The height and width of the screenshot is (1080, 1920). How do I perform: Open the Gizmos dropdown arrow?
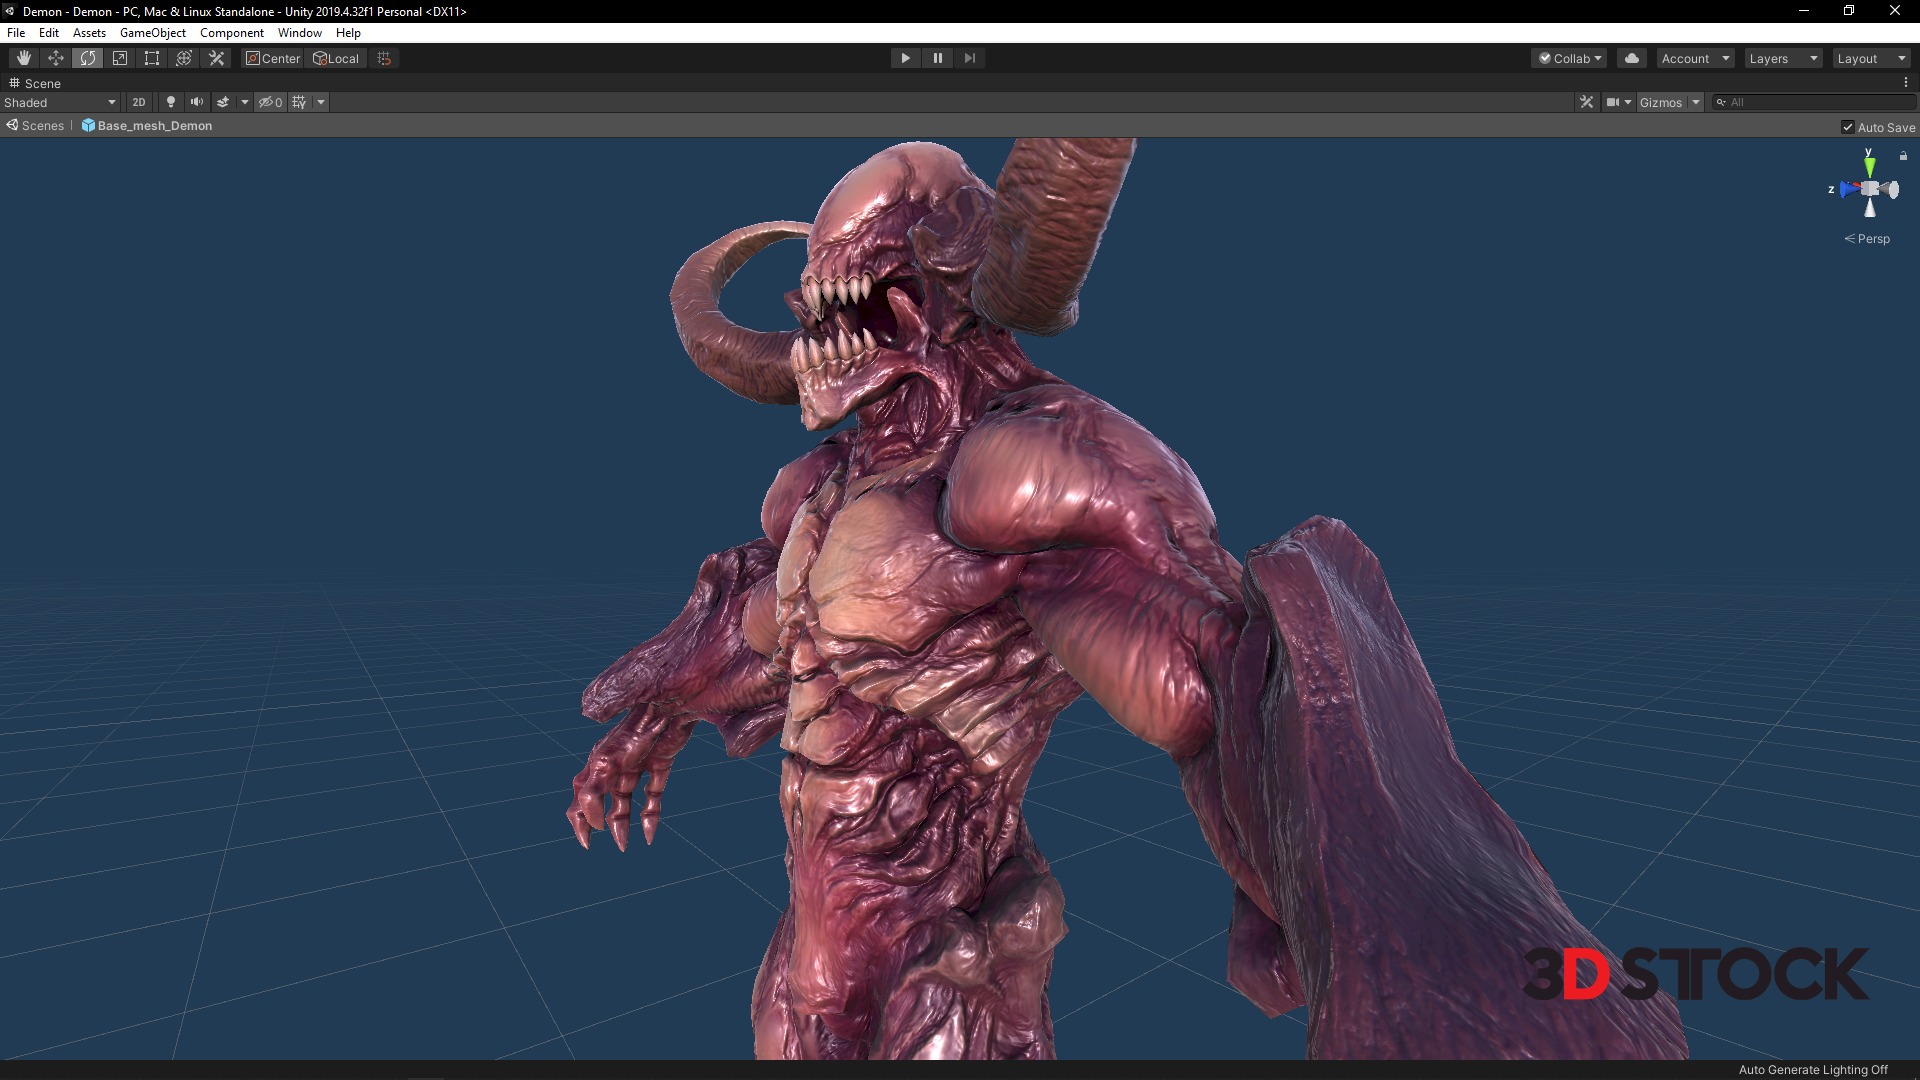click(x=1696, y=102)
